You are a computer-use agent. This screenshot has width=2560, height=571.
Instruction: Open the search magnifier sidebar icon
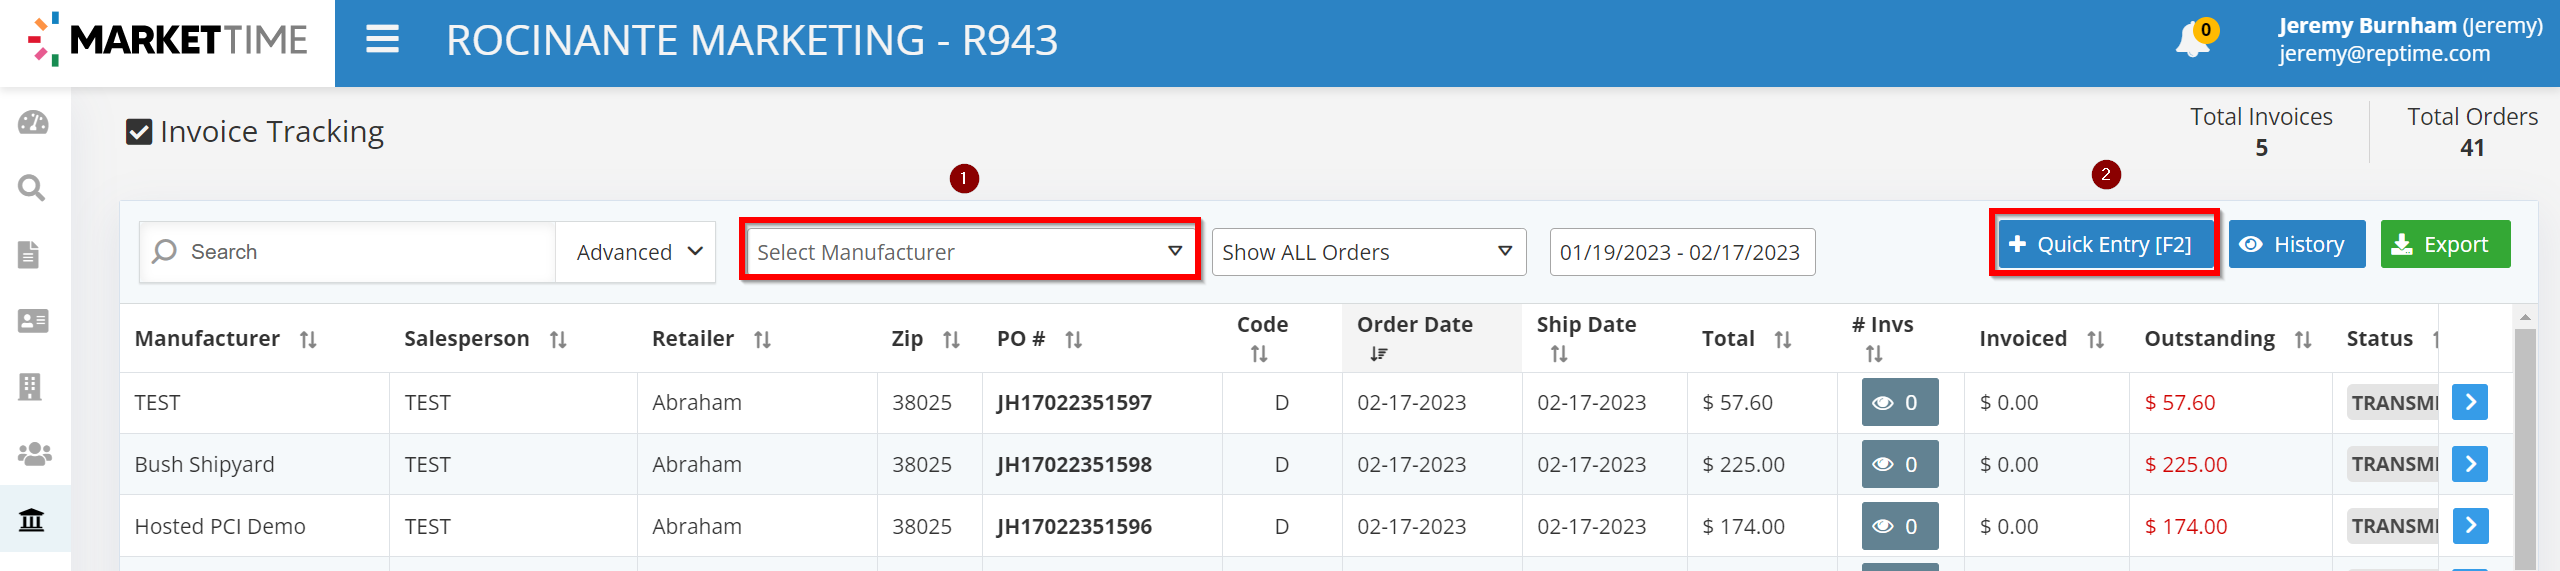[32, 188]
